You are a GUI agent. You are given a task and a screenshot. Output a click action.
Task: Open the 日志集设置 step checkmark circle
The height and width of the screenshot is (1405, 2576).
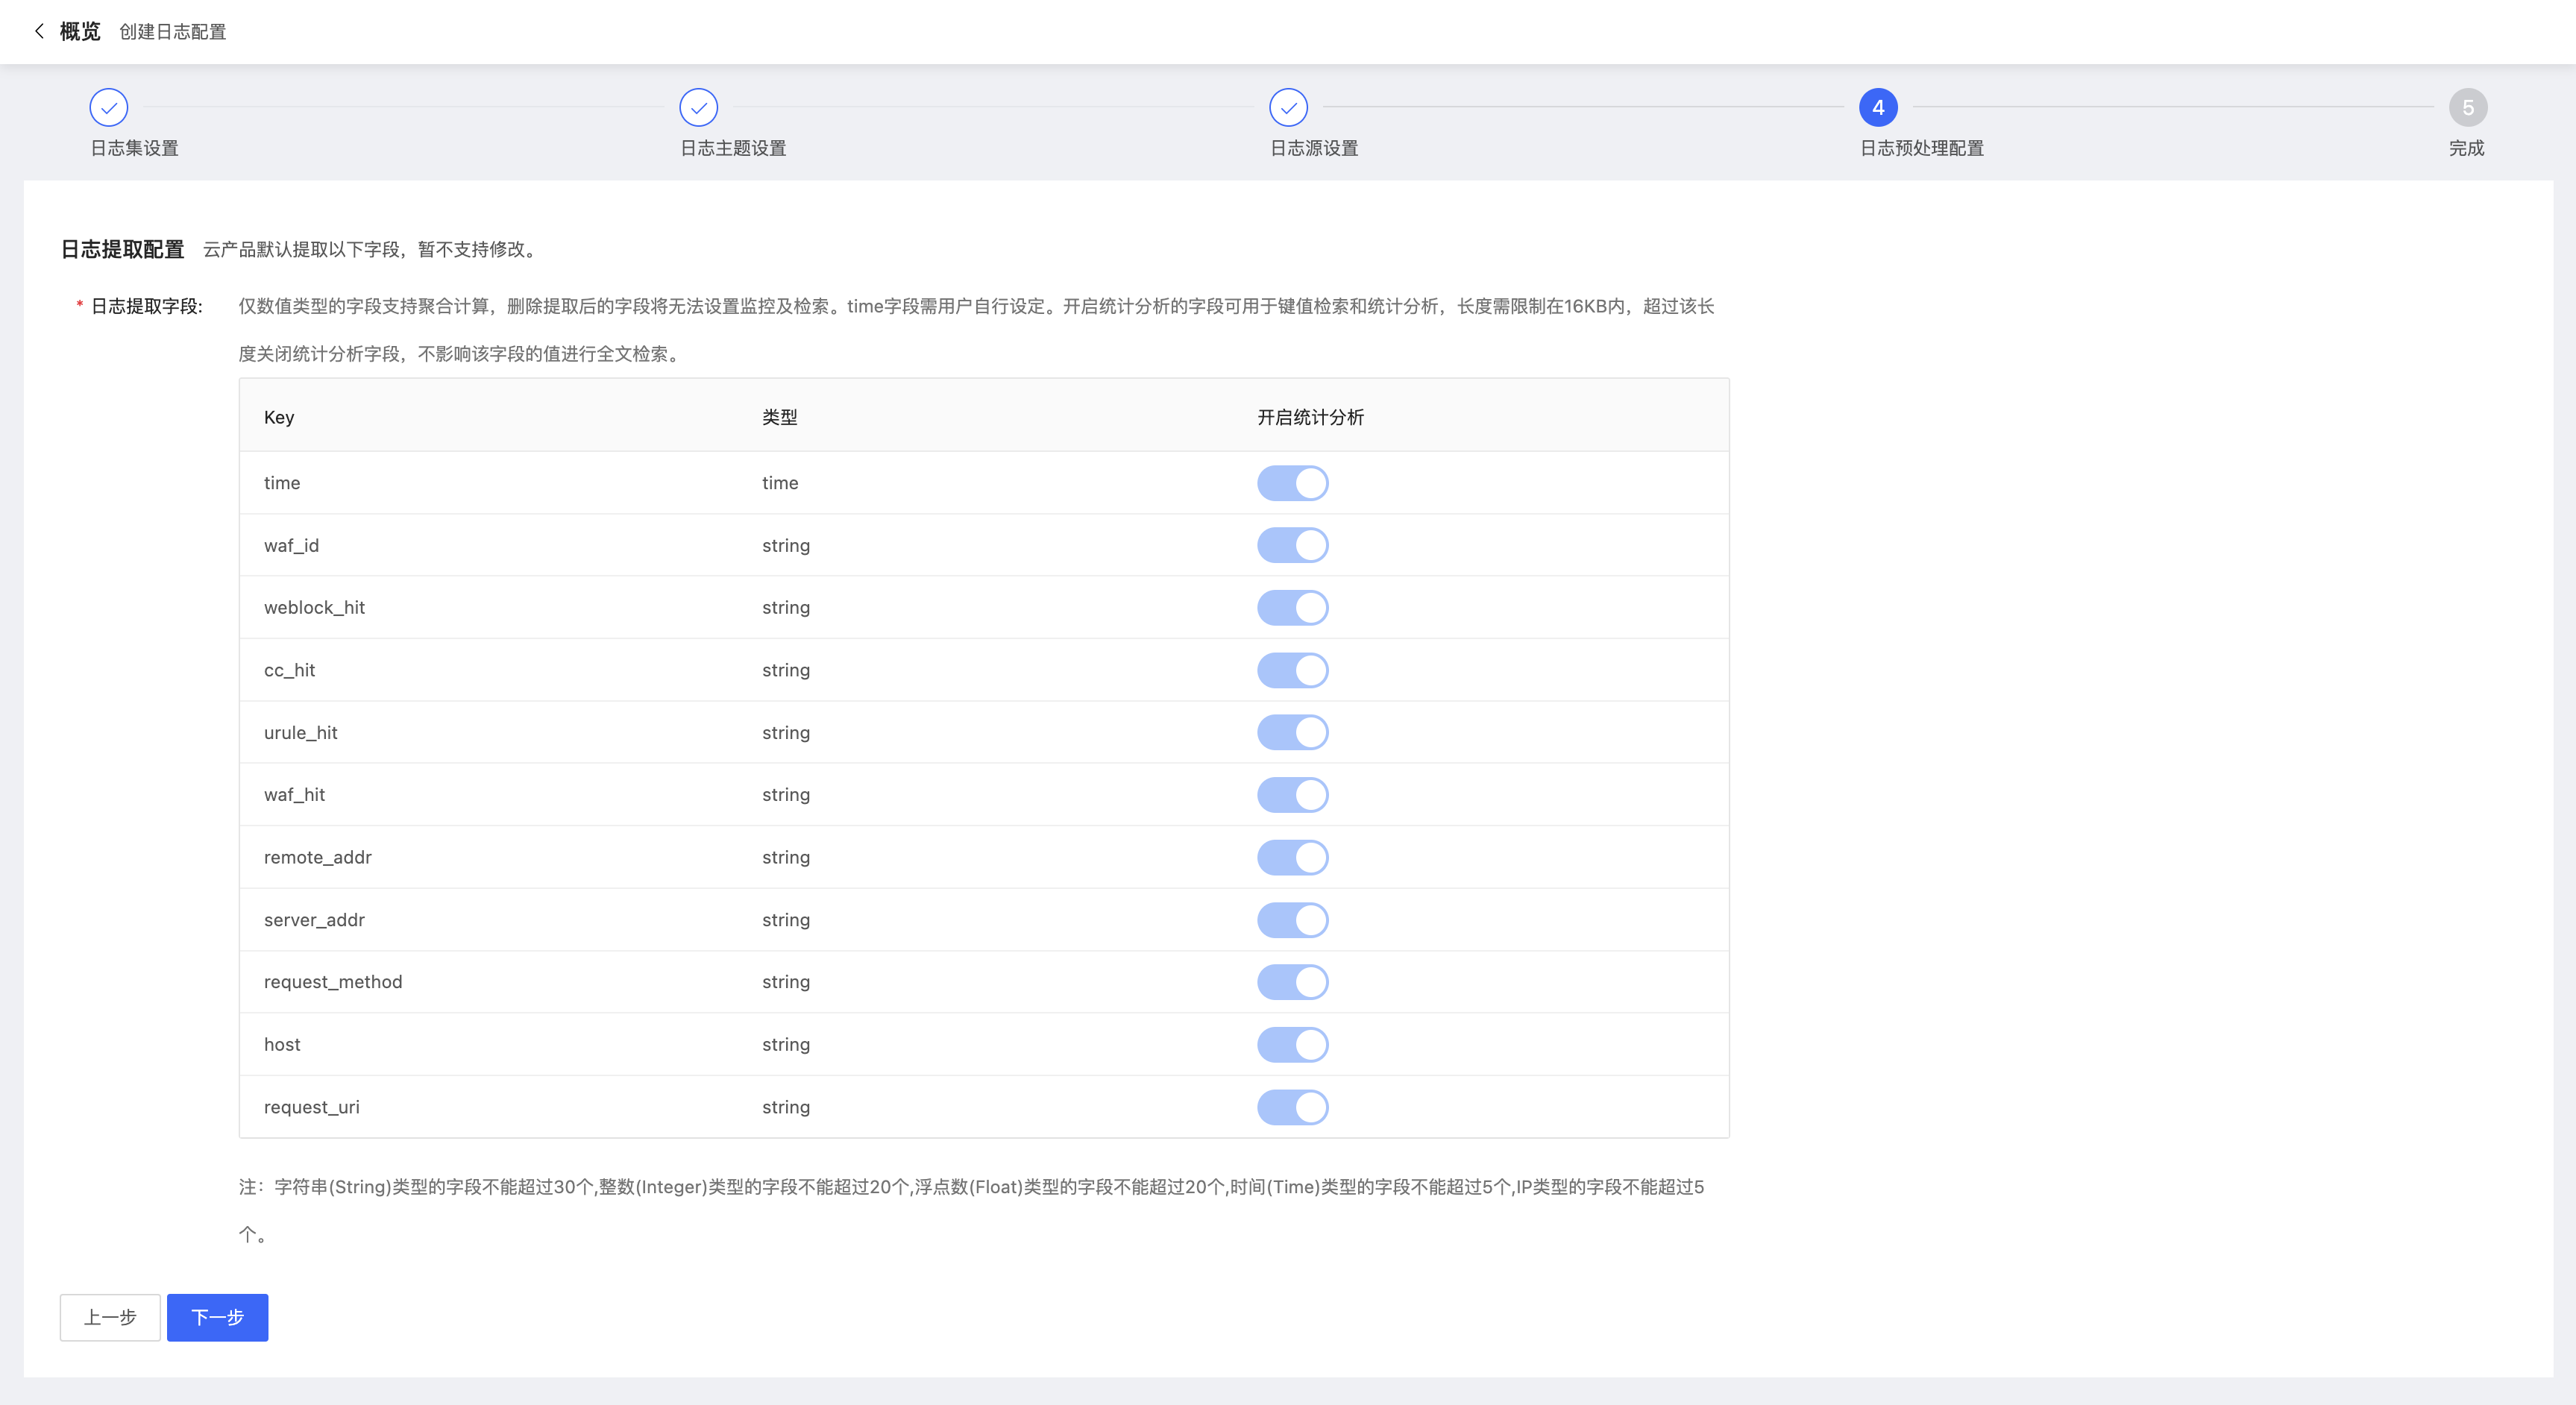point(109,107)
